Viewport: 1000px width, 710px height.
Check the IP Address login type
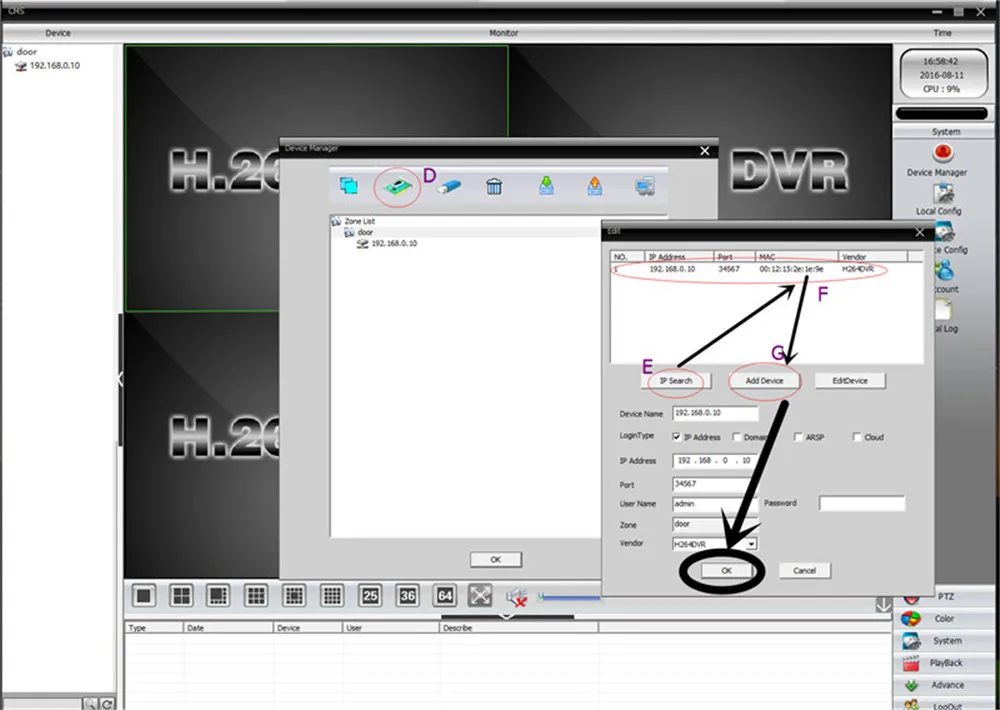point(677,437)
